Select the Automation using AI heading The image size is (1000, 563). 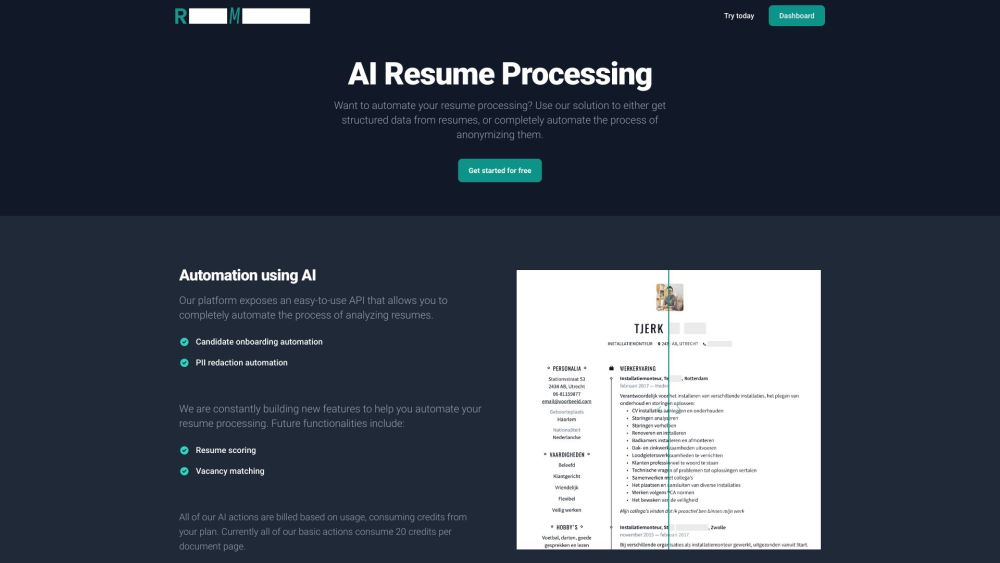coord(247,275)
